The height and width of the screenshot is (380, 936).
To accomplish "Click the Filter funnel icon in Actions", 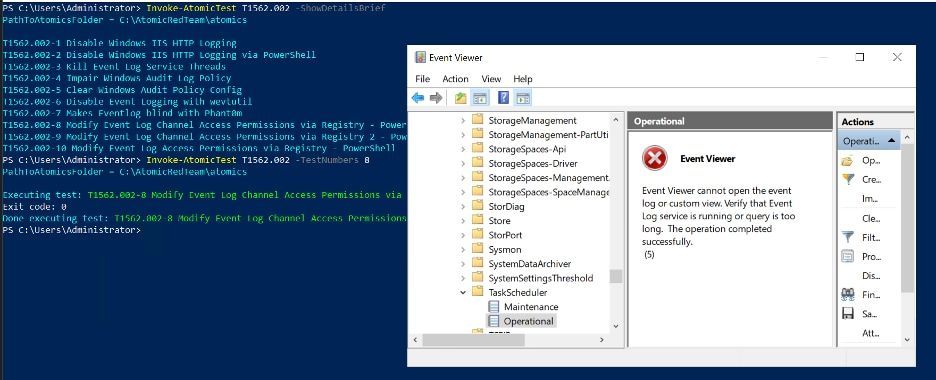I will pyautogui.click(x=848, y=237).
